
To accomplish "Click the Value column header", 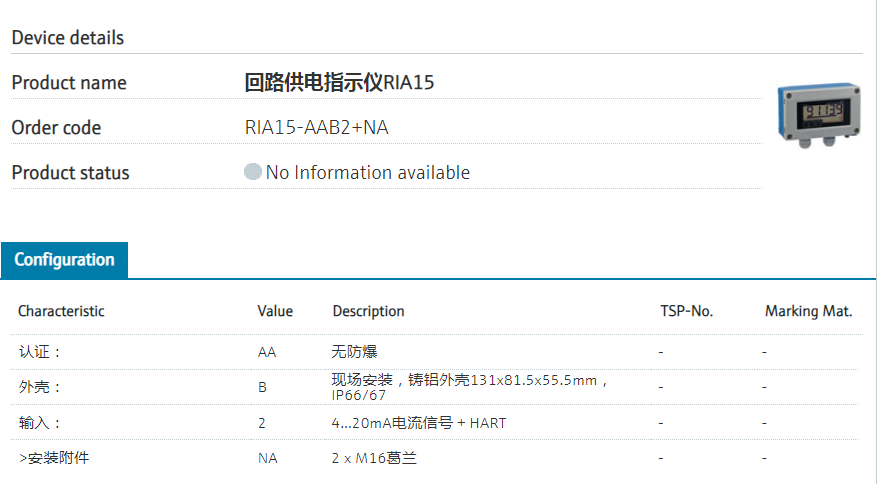I will pos(275,311).
